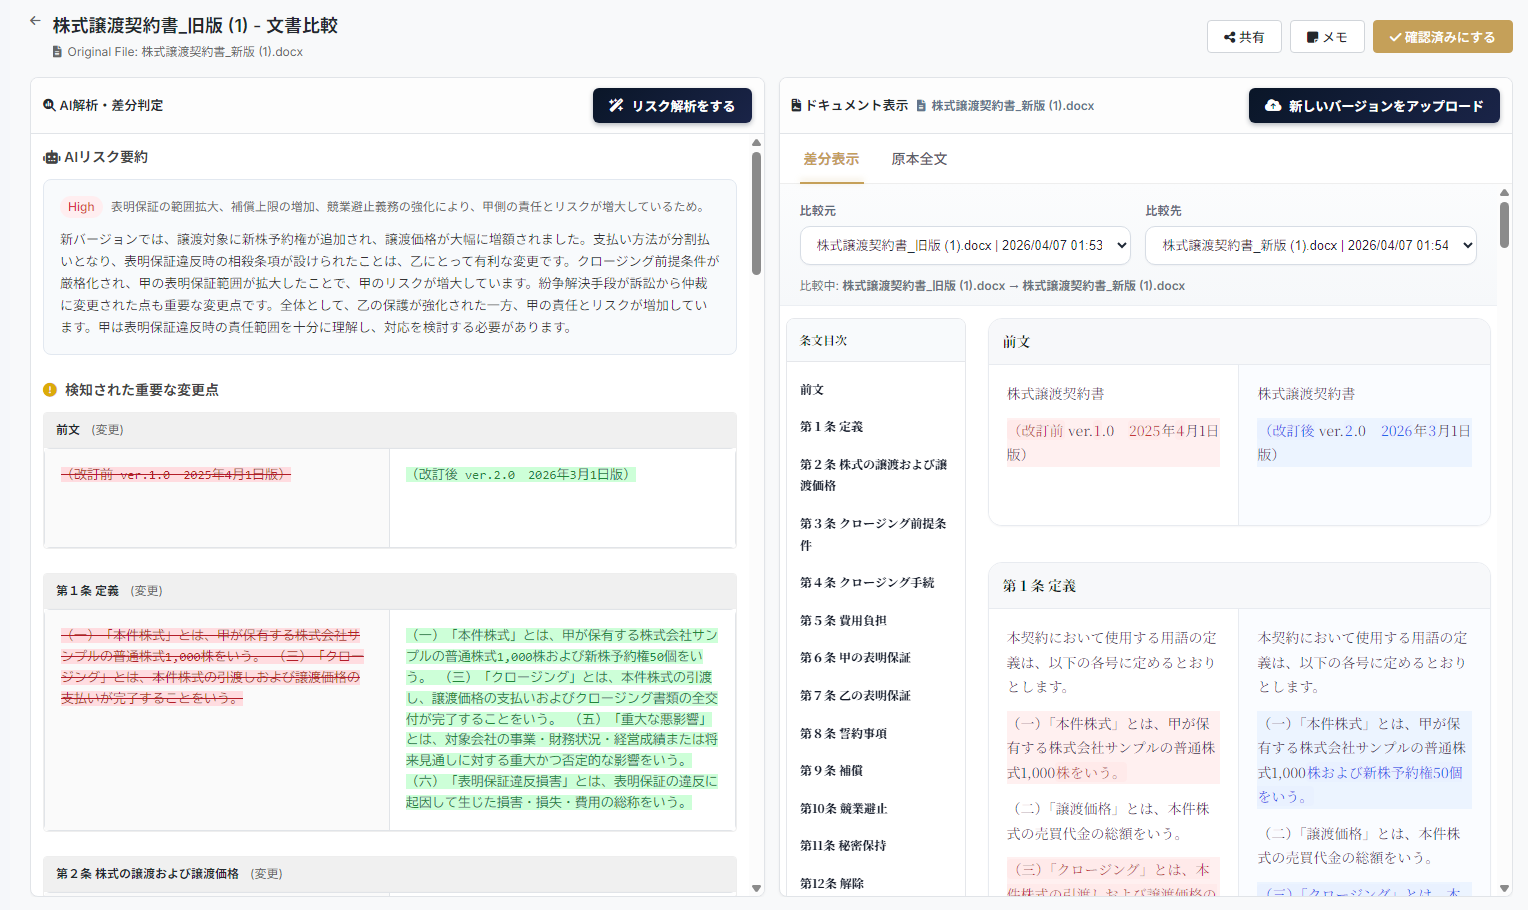Click the High risk level badge

81,207
